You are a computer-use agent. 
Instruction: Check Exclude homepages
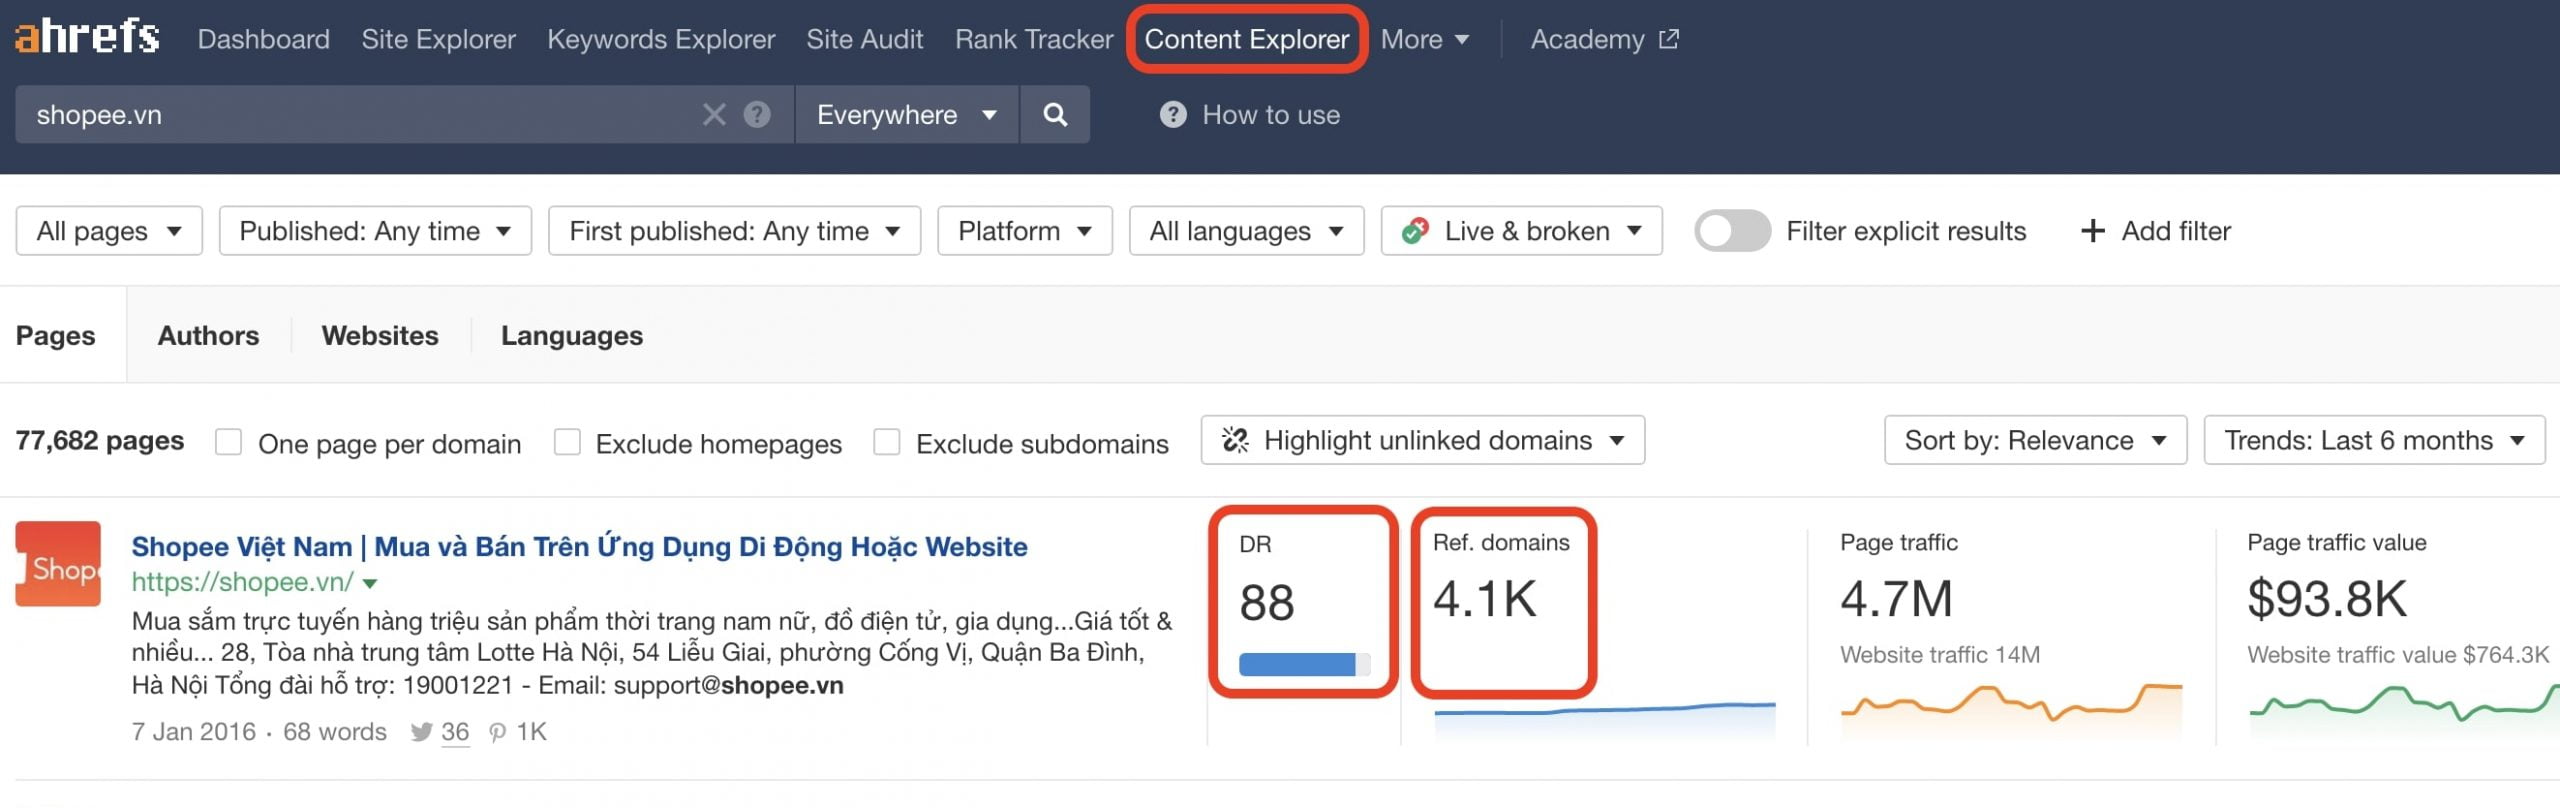coord(567,442)
